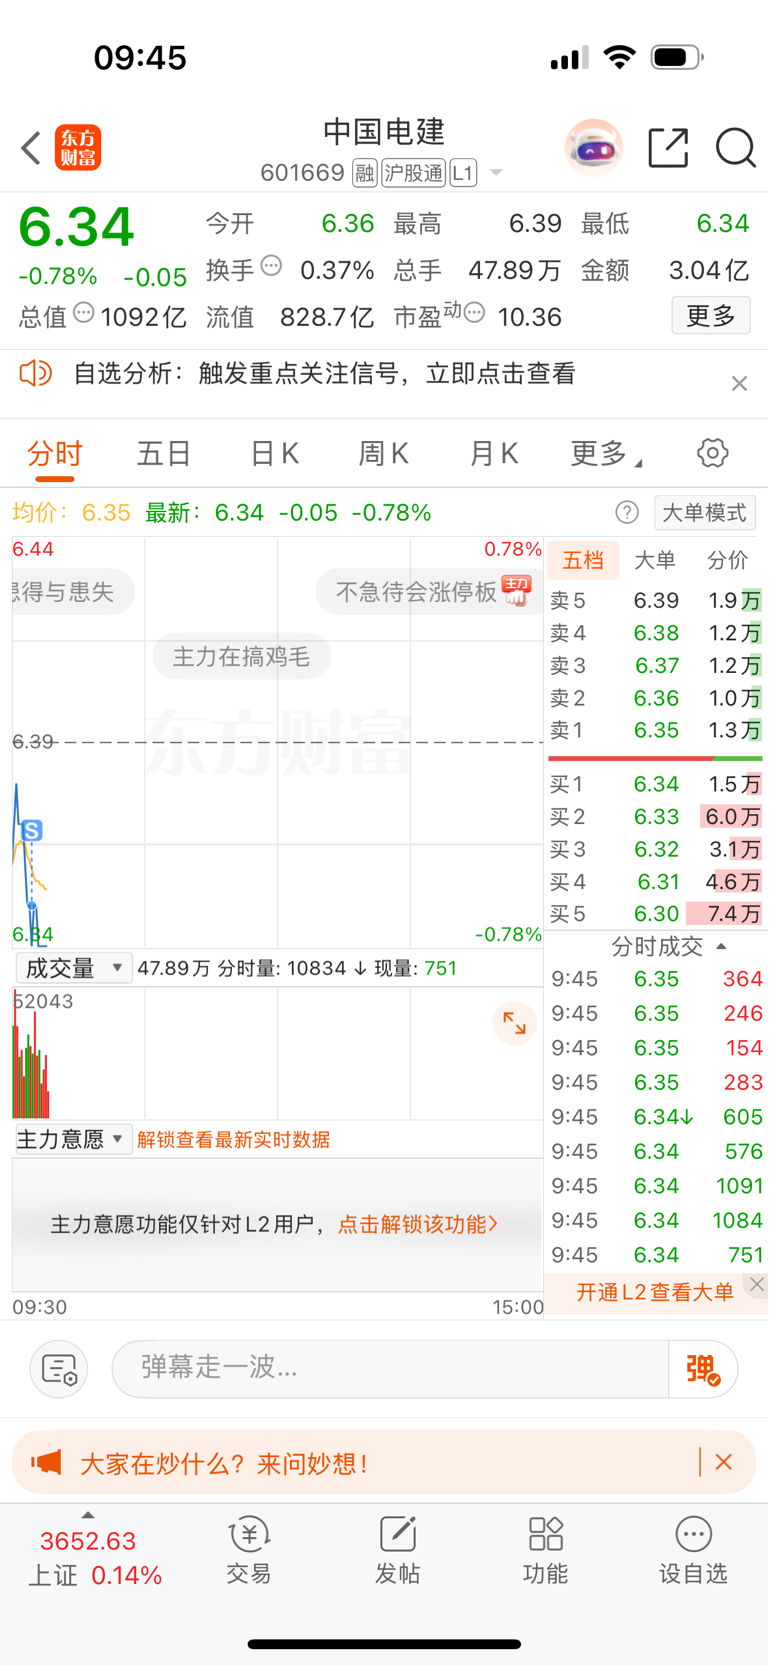Screen dimensions: 769x1665
Task: Open the 成交量 indicator dropdown
Action: coord(74,968)
